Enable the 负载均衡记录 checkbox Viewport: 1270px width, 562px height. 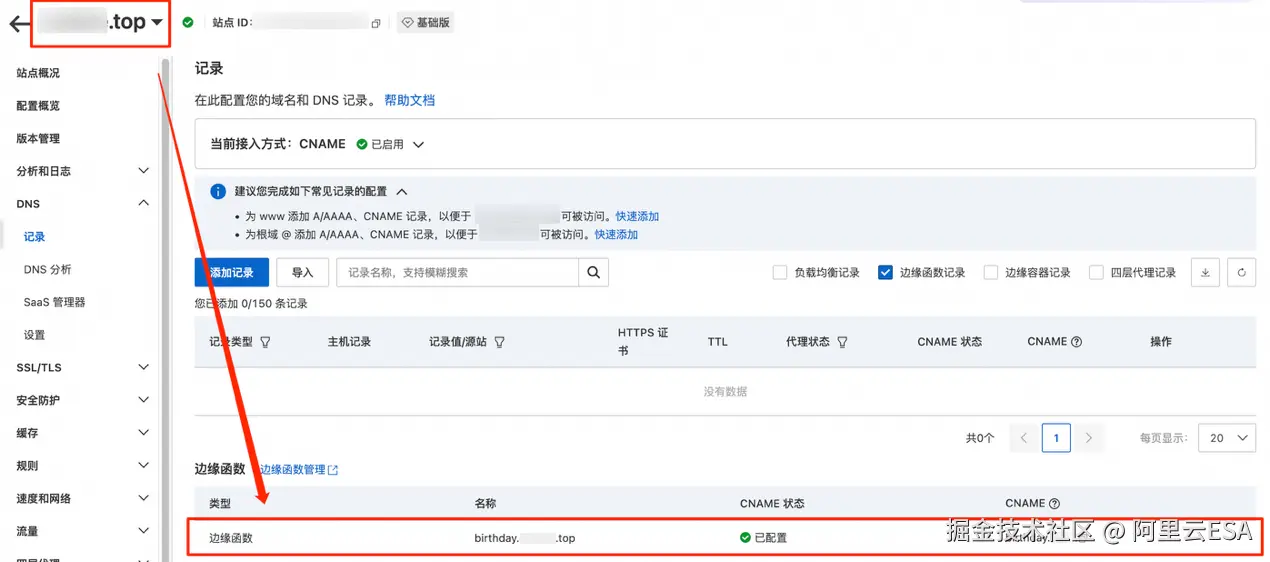coord(780,273)
